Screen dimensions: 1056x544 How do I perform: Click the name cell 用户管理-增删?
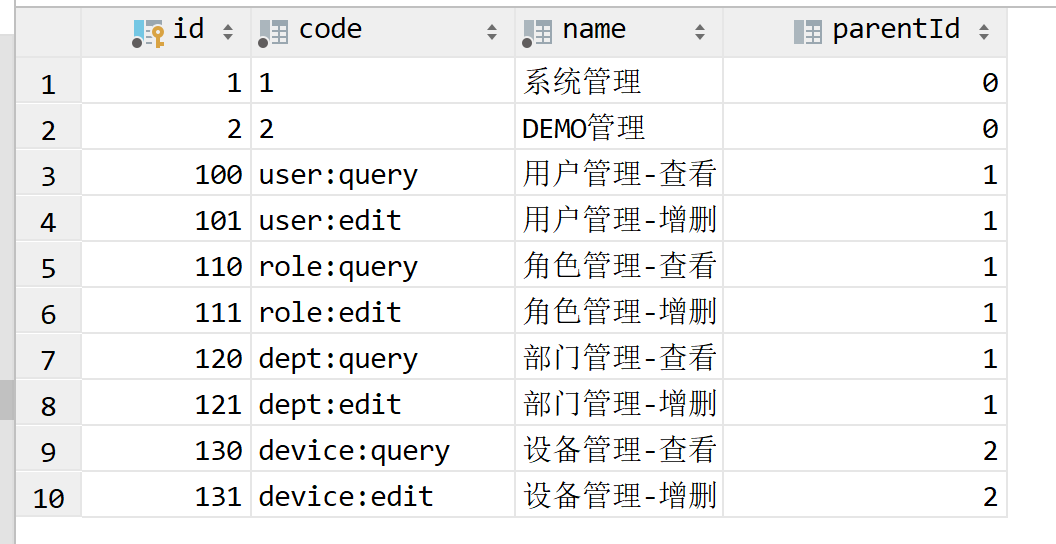click(619, 220)
